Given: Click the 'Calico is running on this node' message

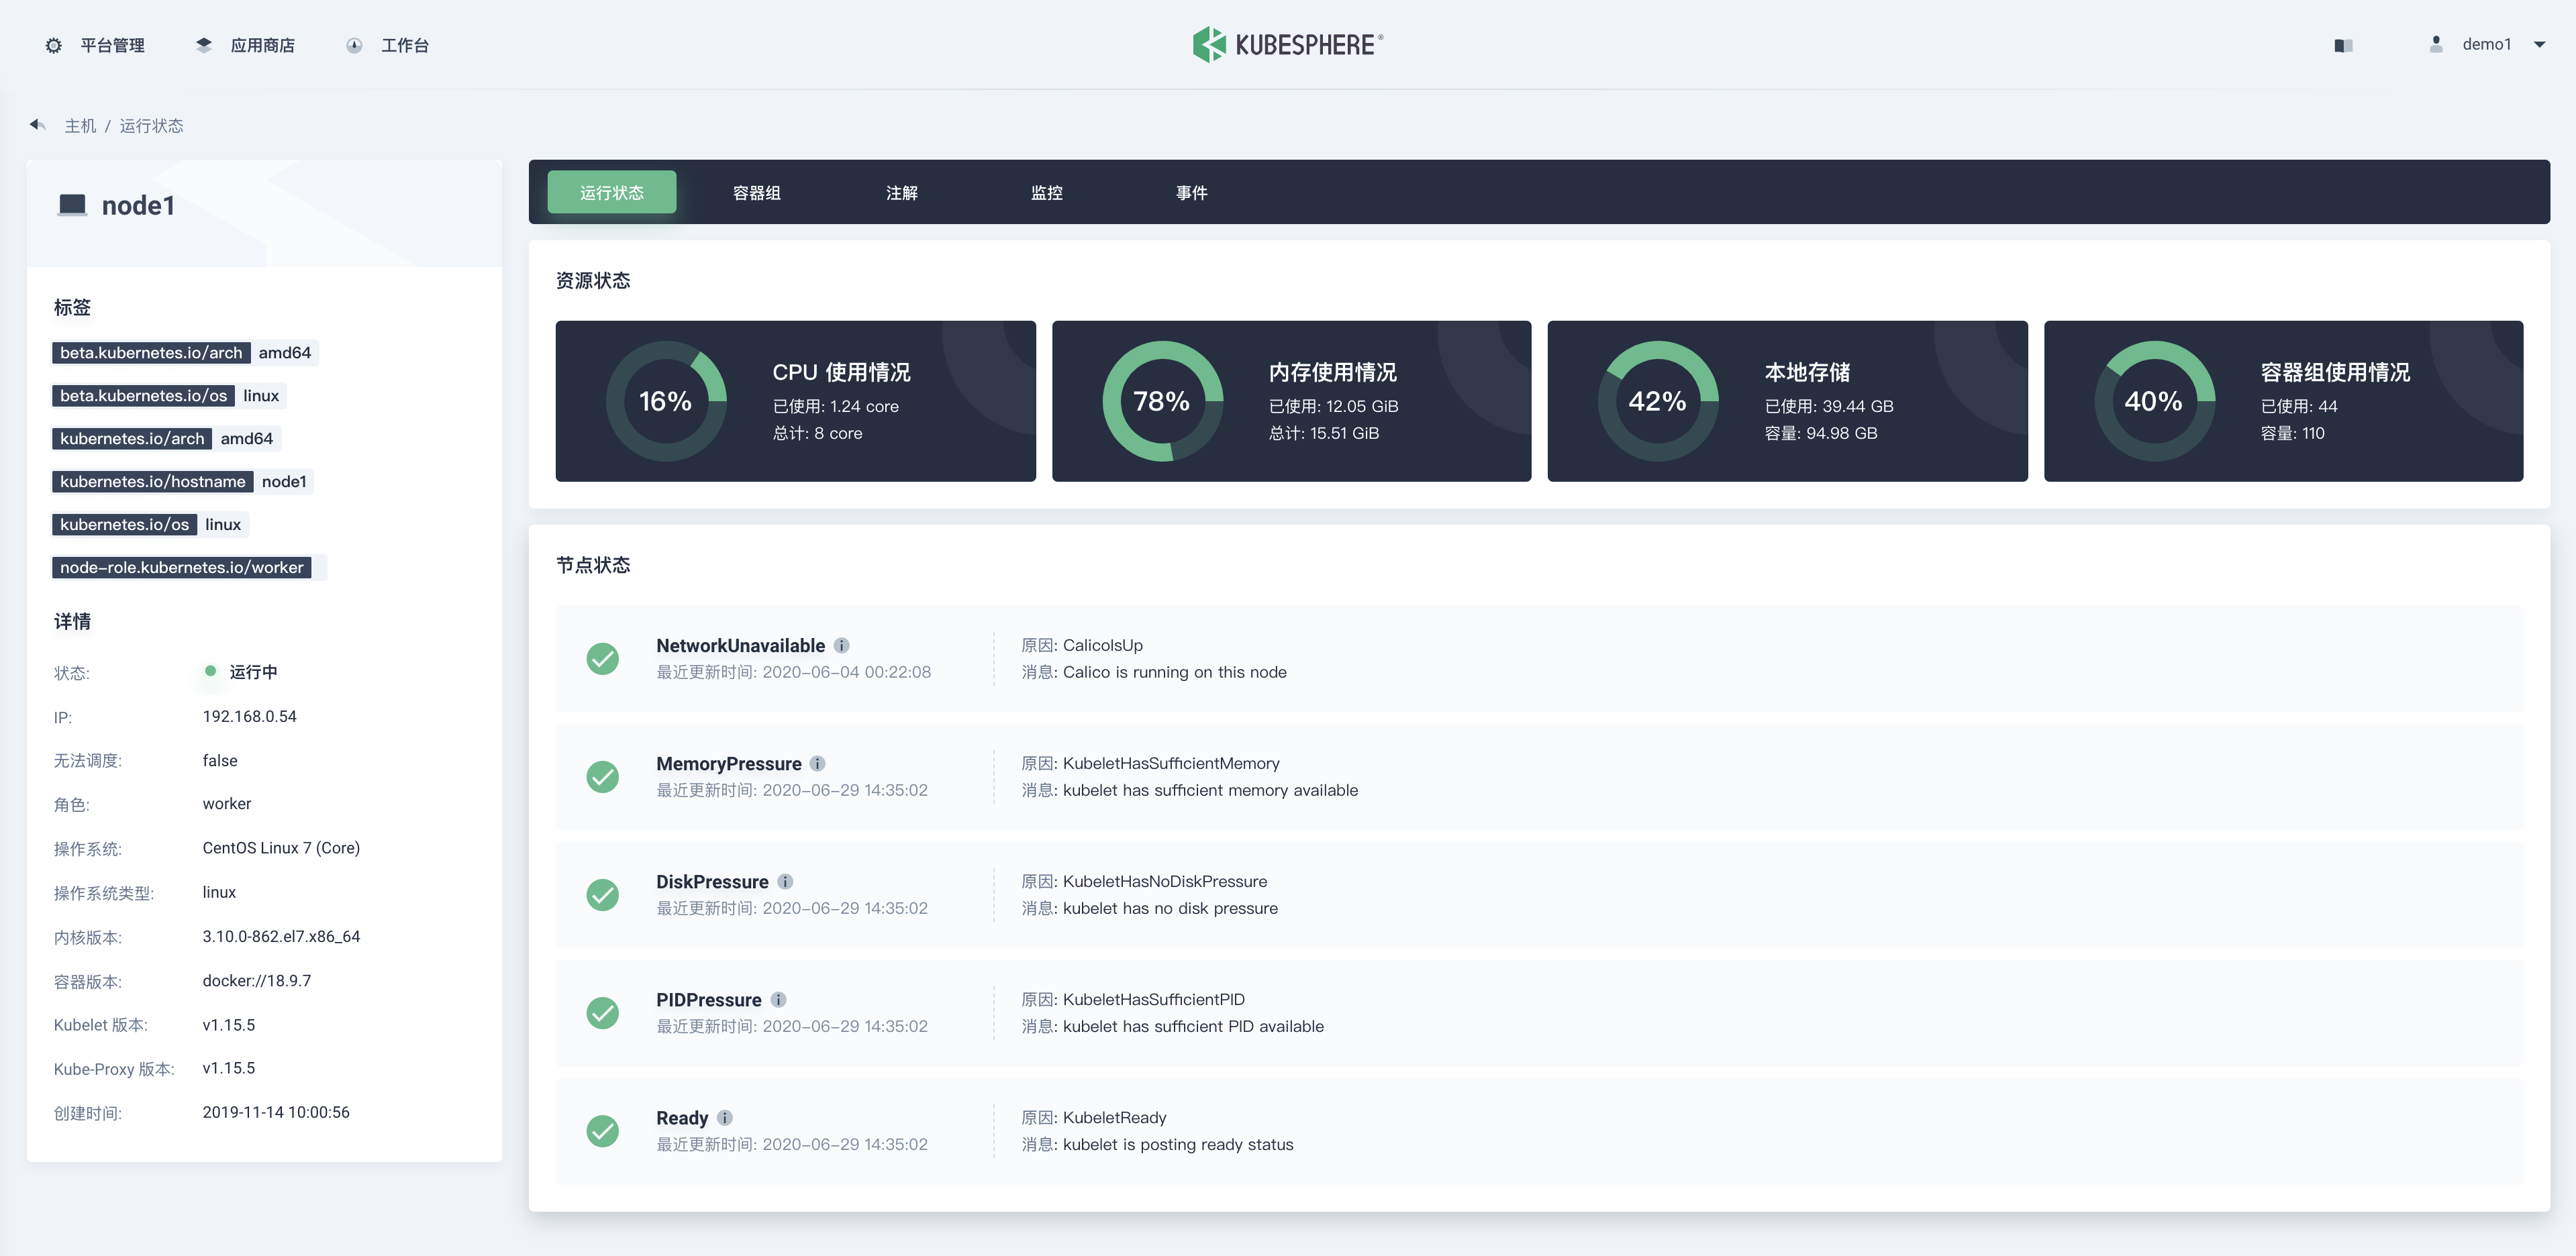Looking at the screenshot, I should [x=1174, y=672].
